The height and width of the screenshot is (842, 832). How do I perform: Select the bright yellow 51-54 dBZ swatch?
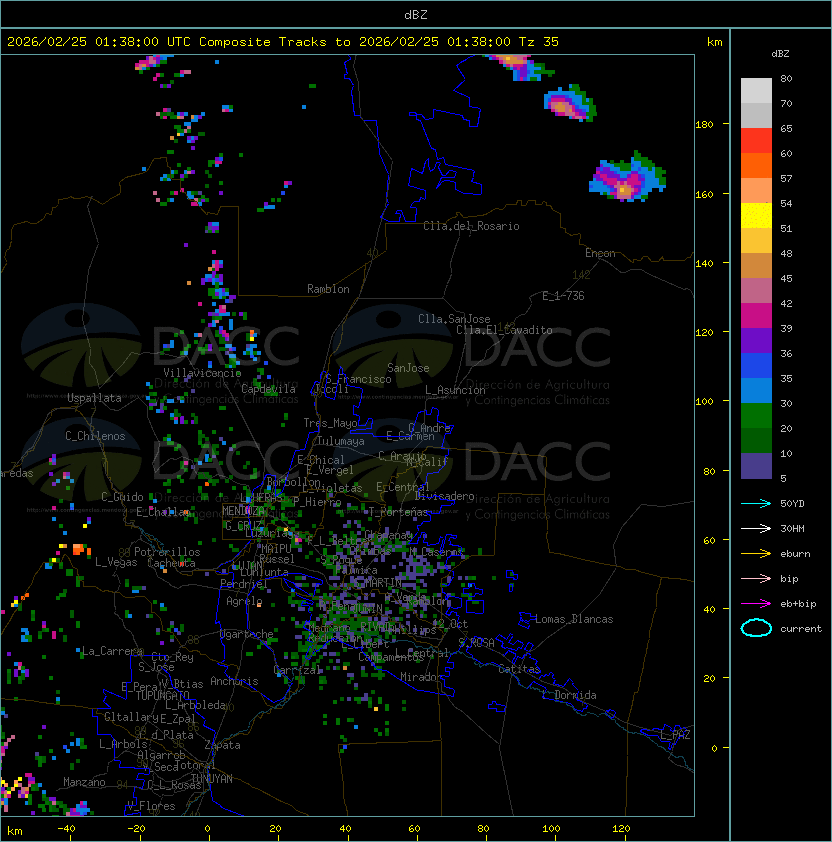tap(756, 215)
